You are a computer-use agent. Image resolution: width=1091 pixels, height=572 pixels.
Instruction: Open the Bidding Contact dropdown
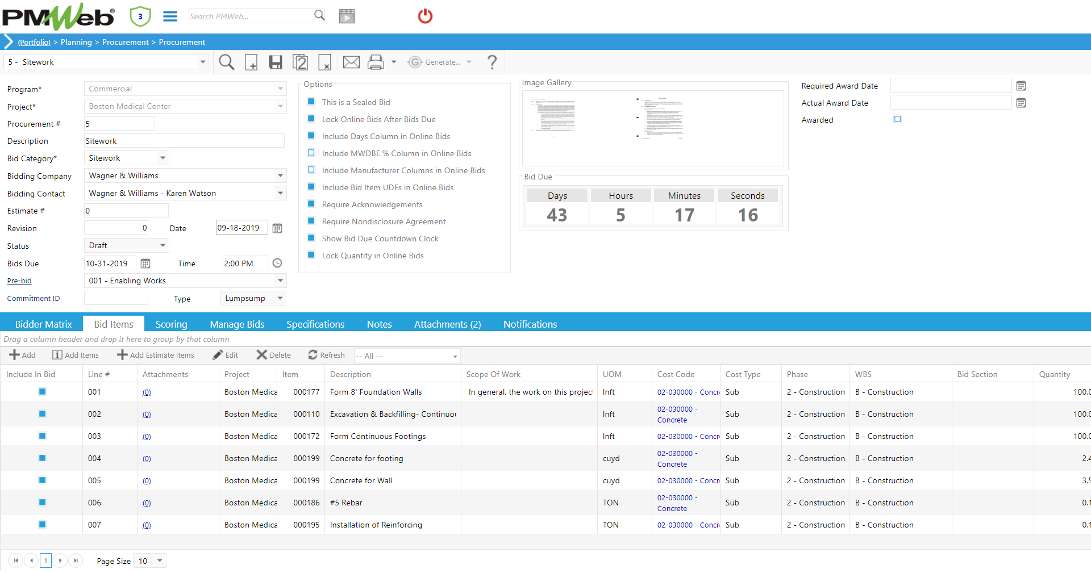[280, 193]
